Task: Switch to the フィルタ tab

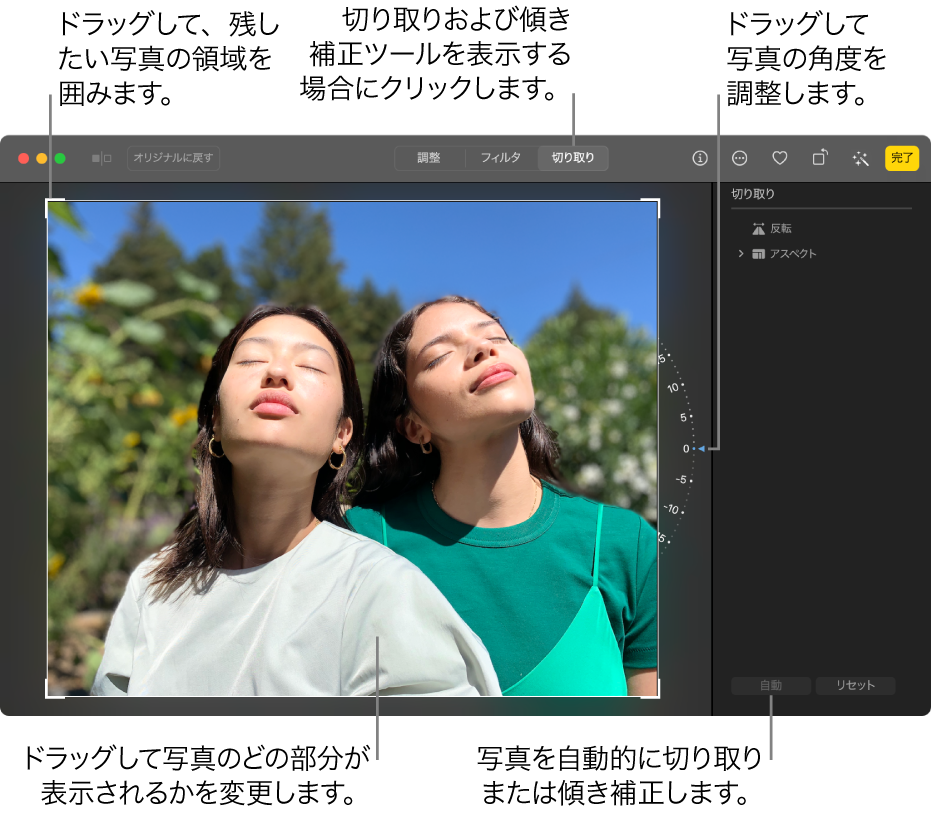Action: (x=499, y=158)
